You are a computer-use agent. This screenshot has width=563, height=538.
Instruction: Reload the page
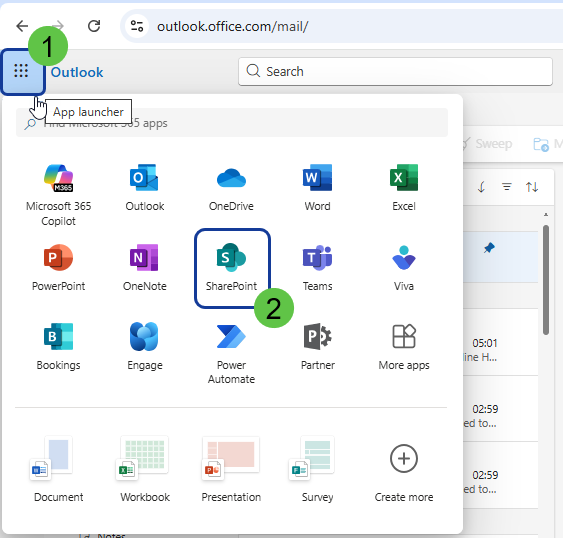[94, 26]
